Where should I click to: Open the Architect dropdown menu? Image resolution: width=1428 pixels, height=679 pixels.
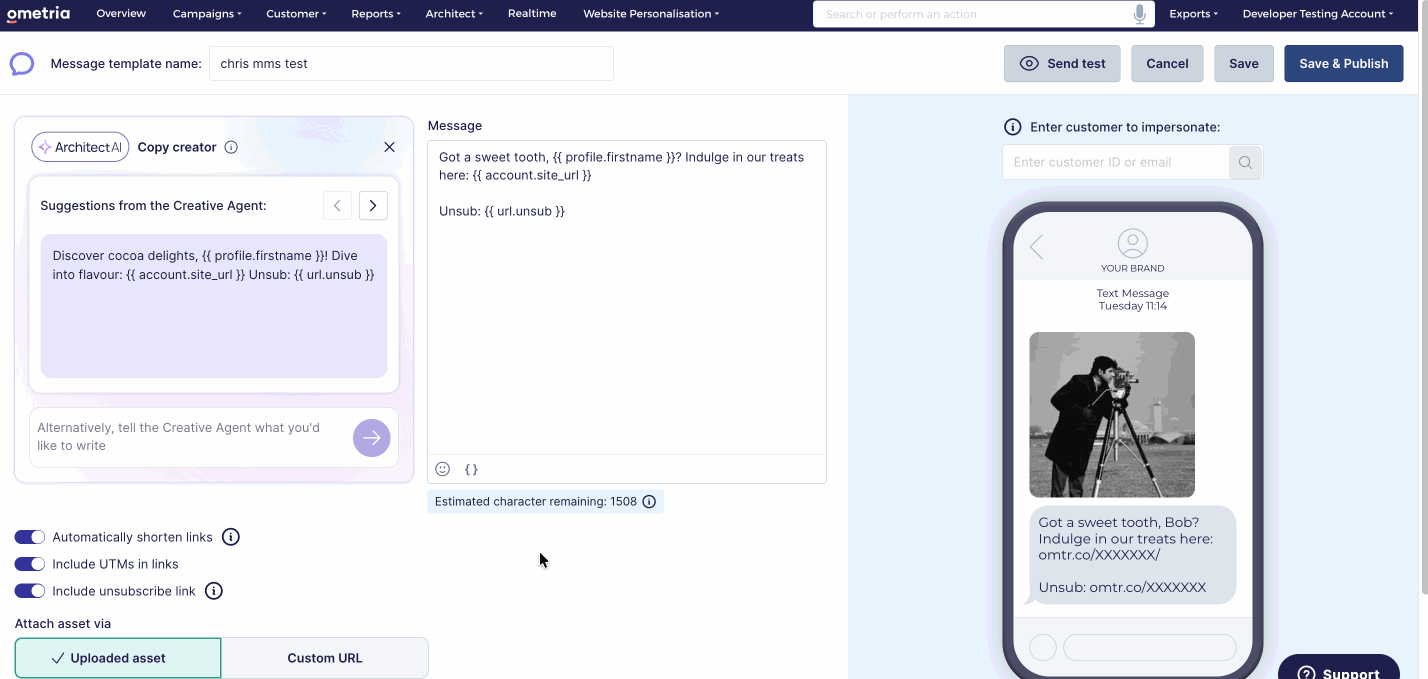pos(454,14)
